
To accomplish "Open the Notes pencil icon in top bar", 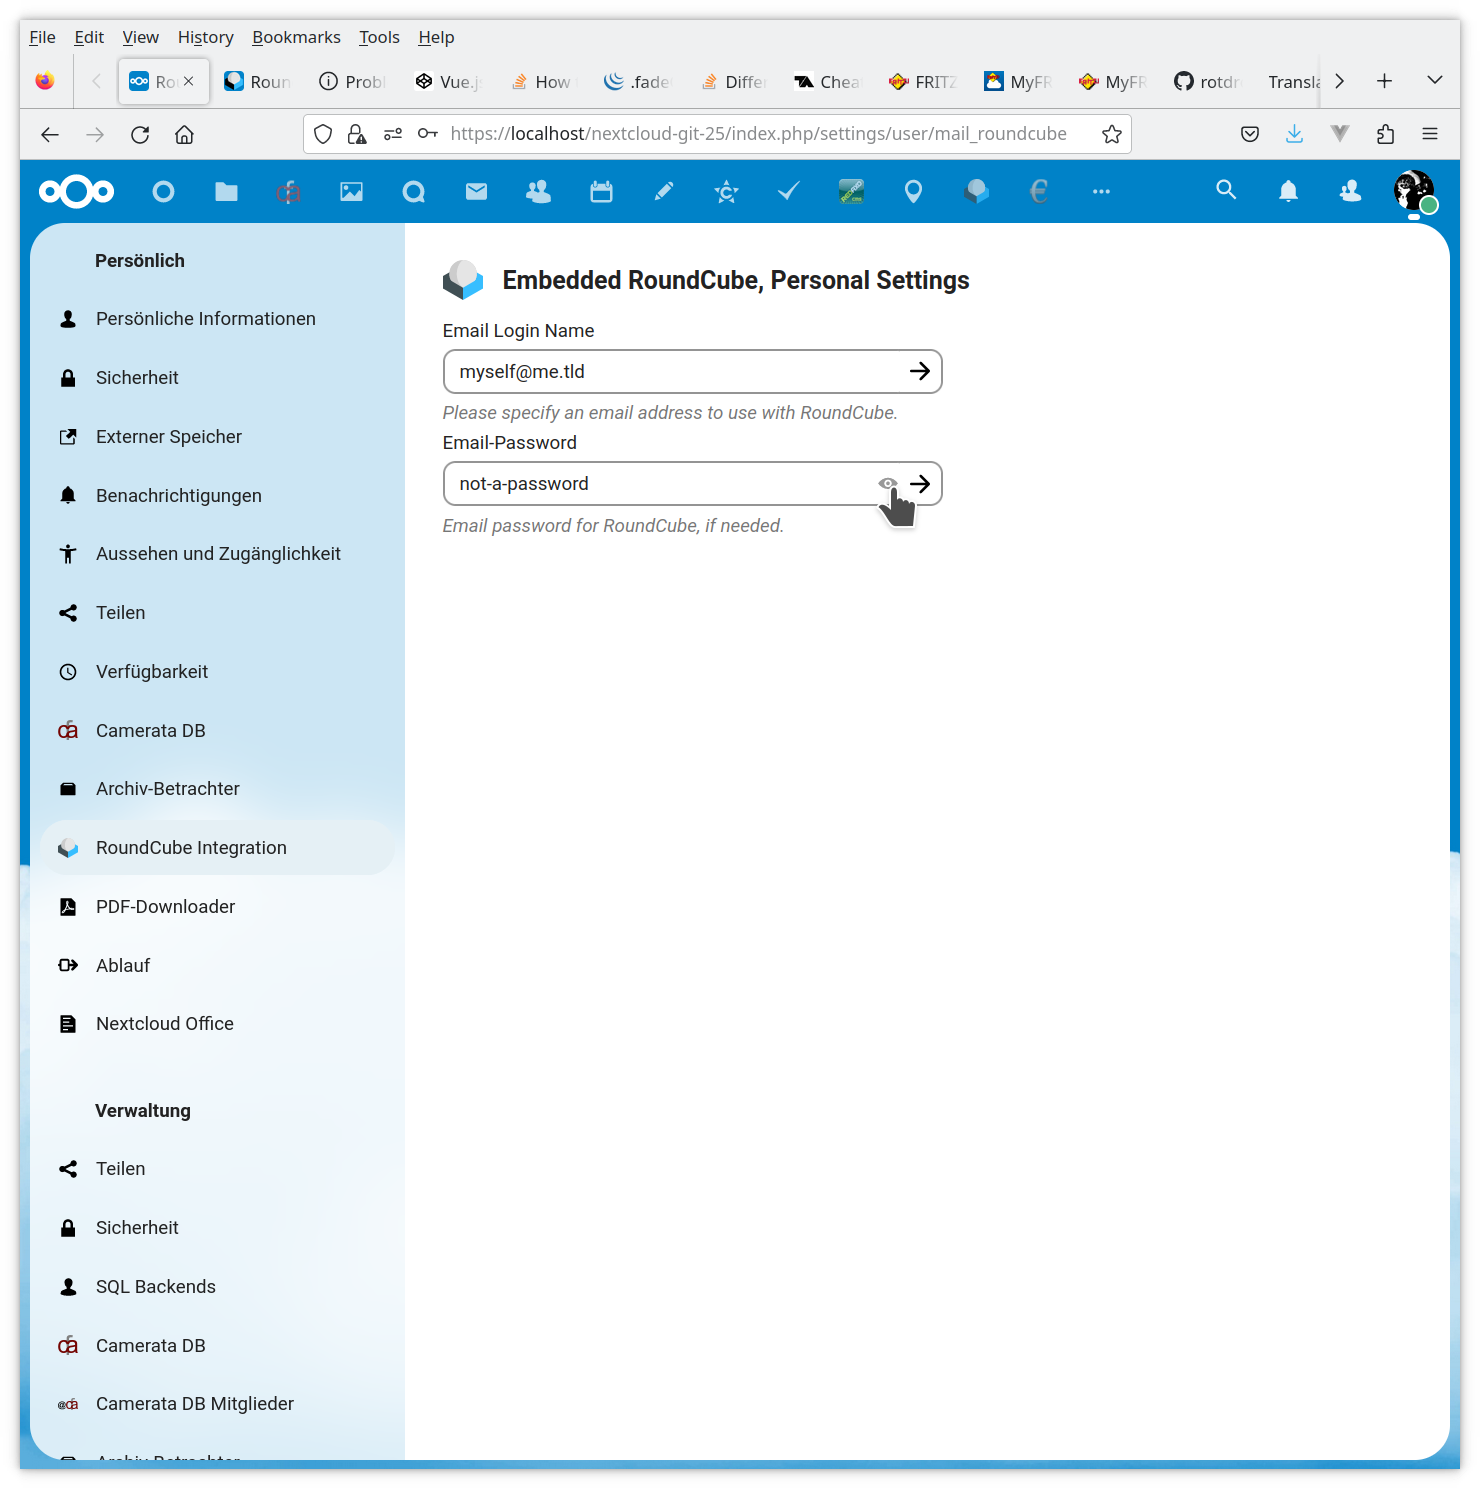I will point(664,191).
